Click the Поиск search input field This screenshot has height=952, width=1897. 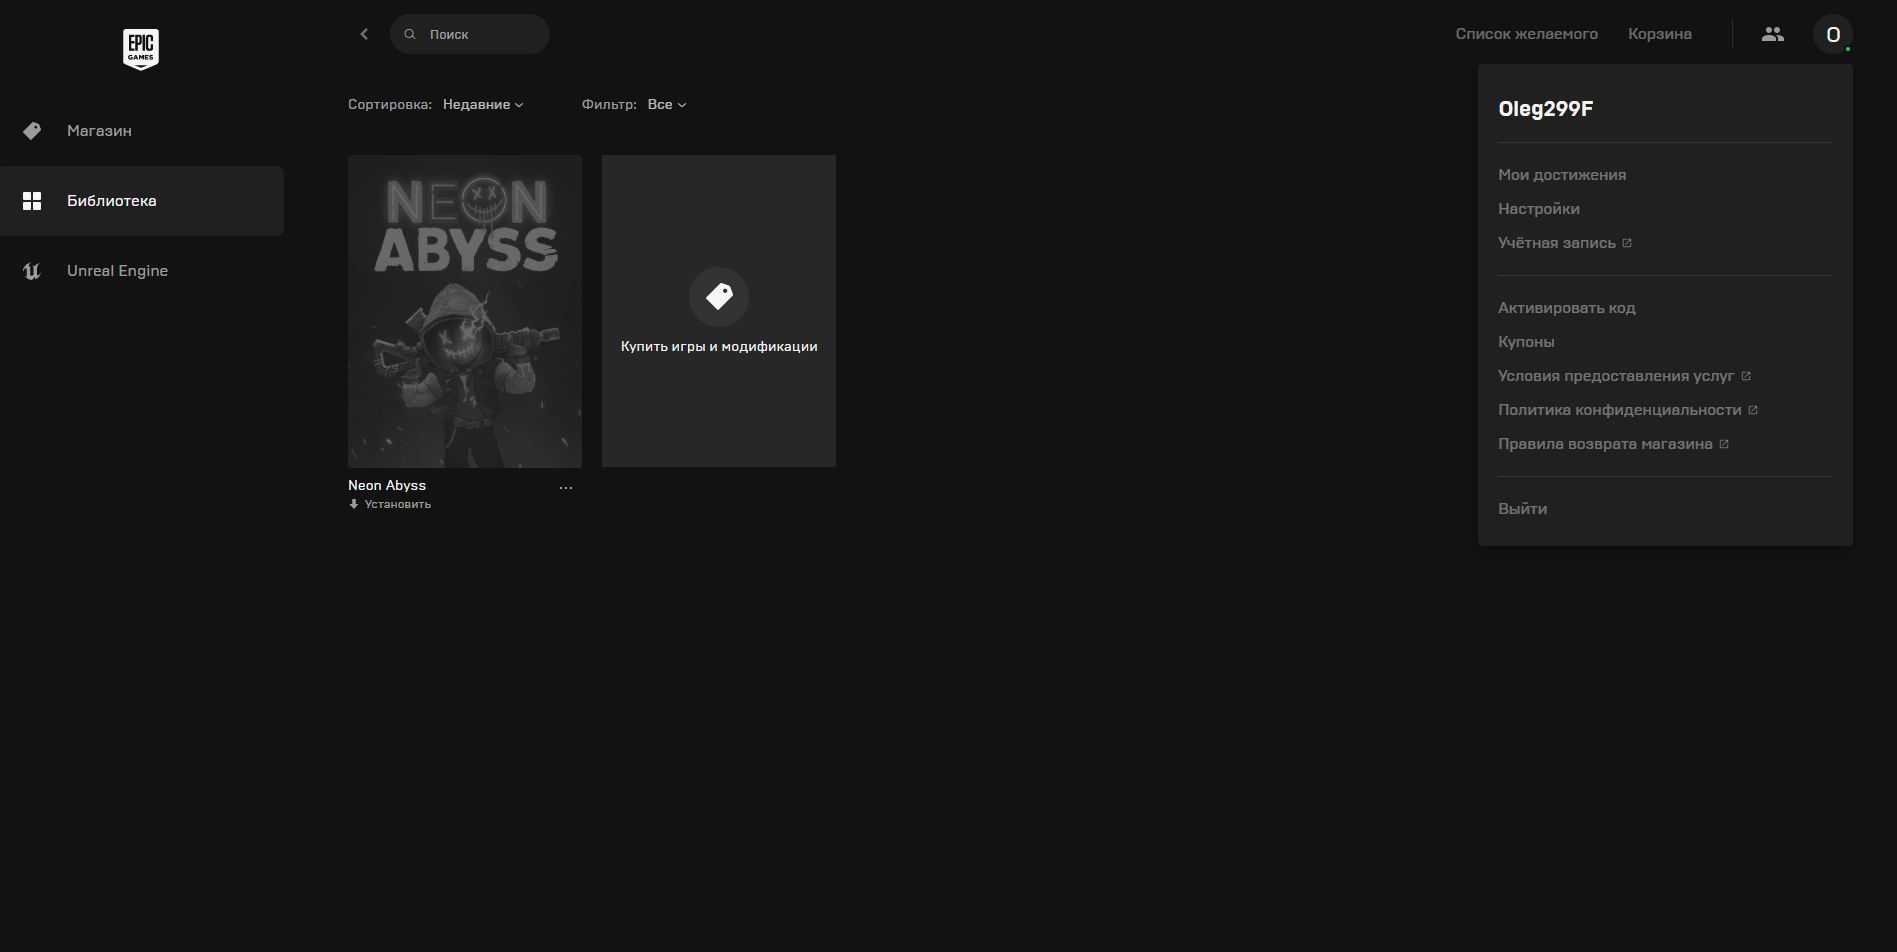click(470, 34)
